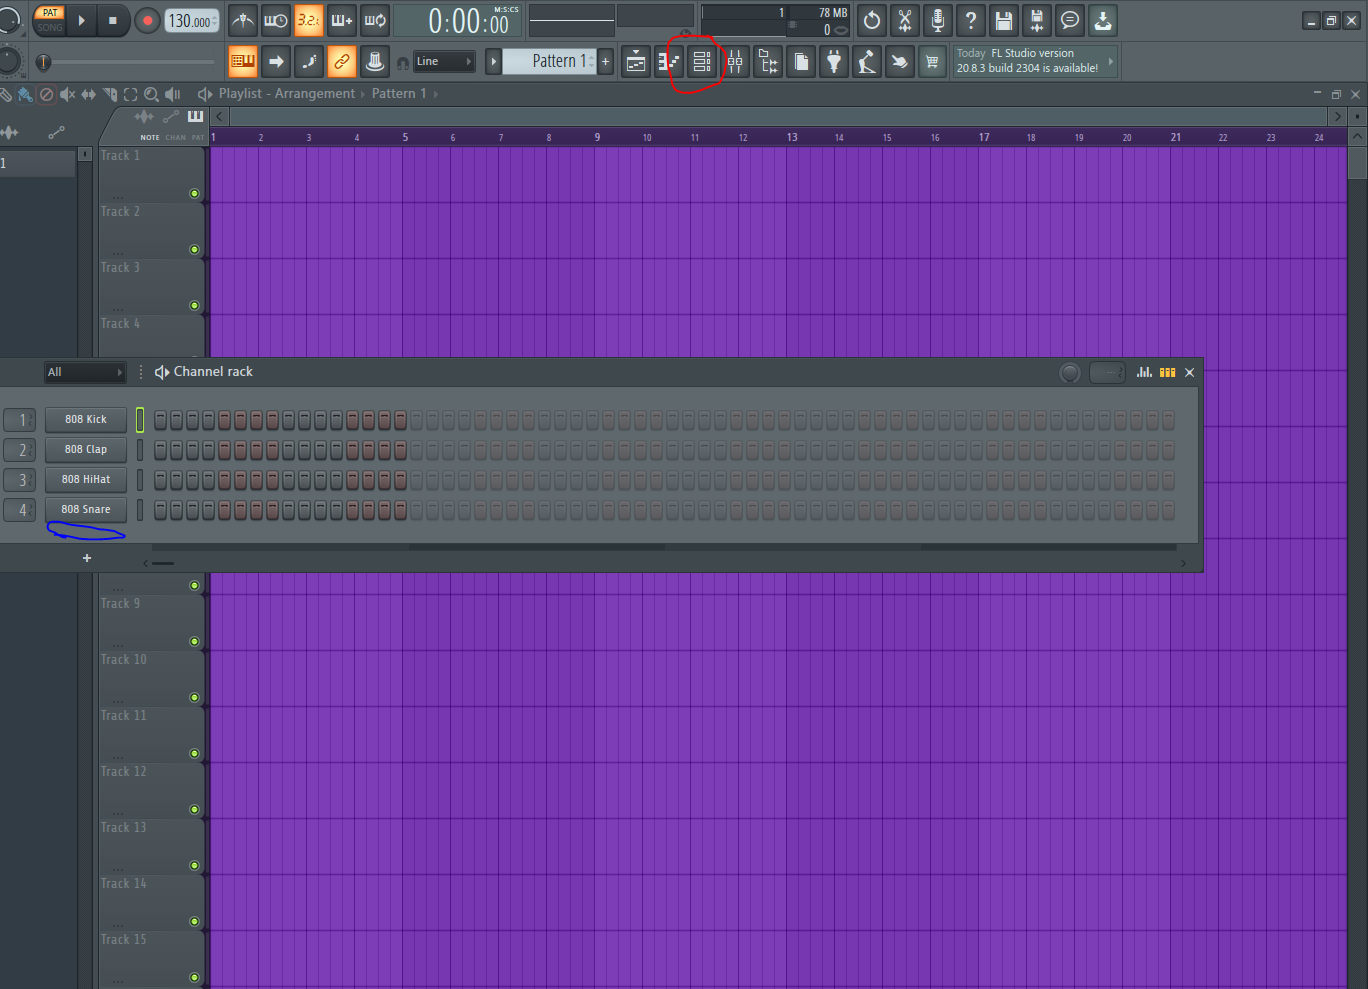Screen dimensions: 1368x989
Task: Open the project picker copy icon
Action: pyautogui.click(x=801, y=62)
